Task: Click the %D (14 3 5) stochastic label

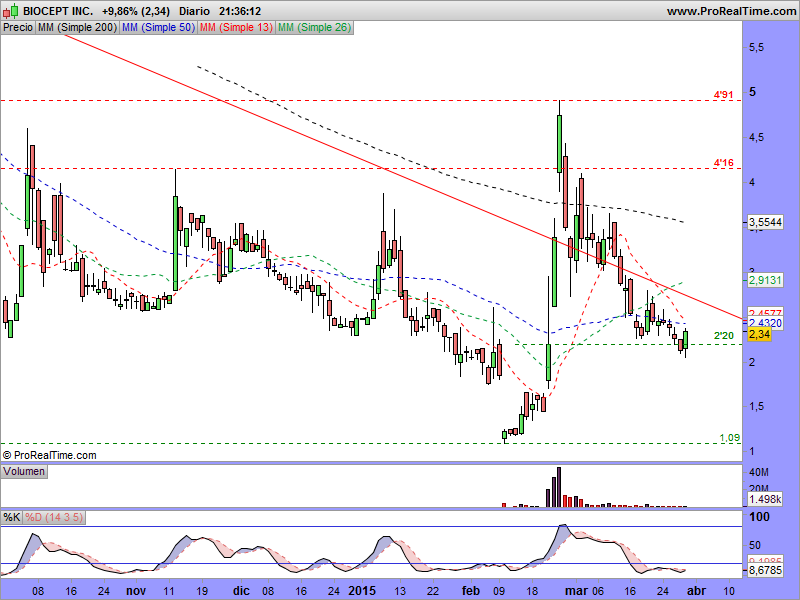Action: tap(54, 517)
